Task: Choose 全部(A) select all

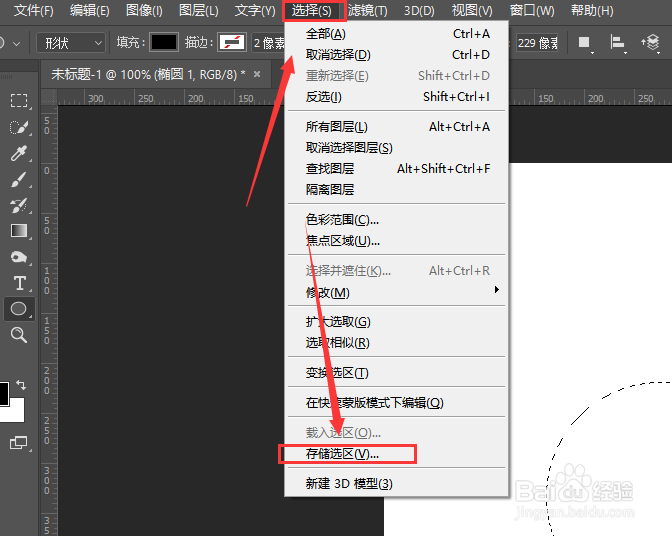Action: [x=397, y=33]
